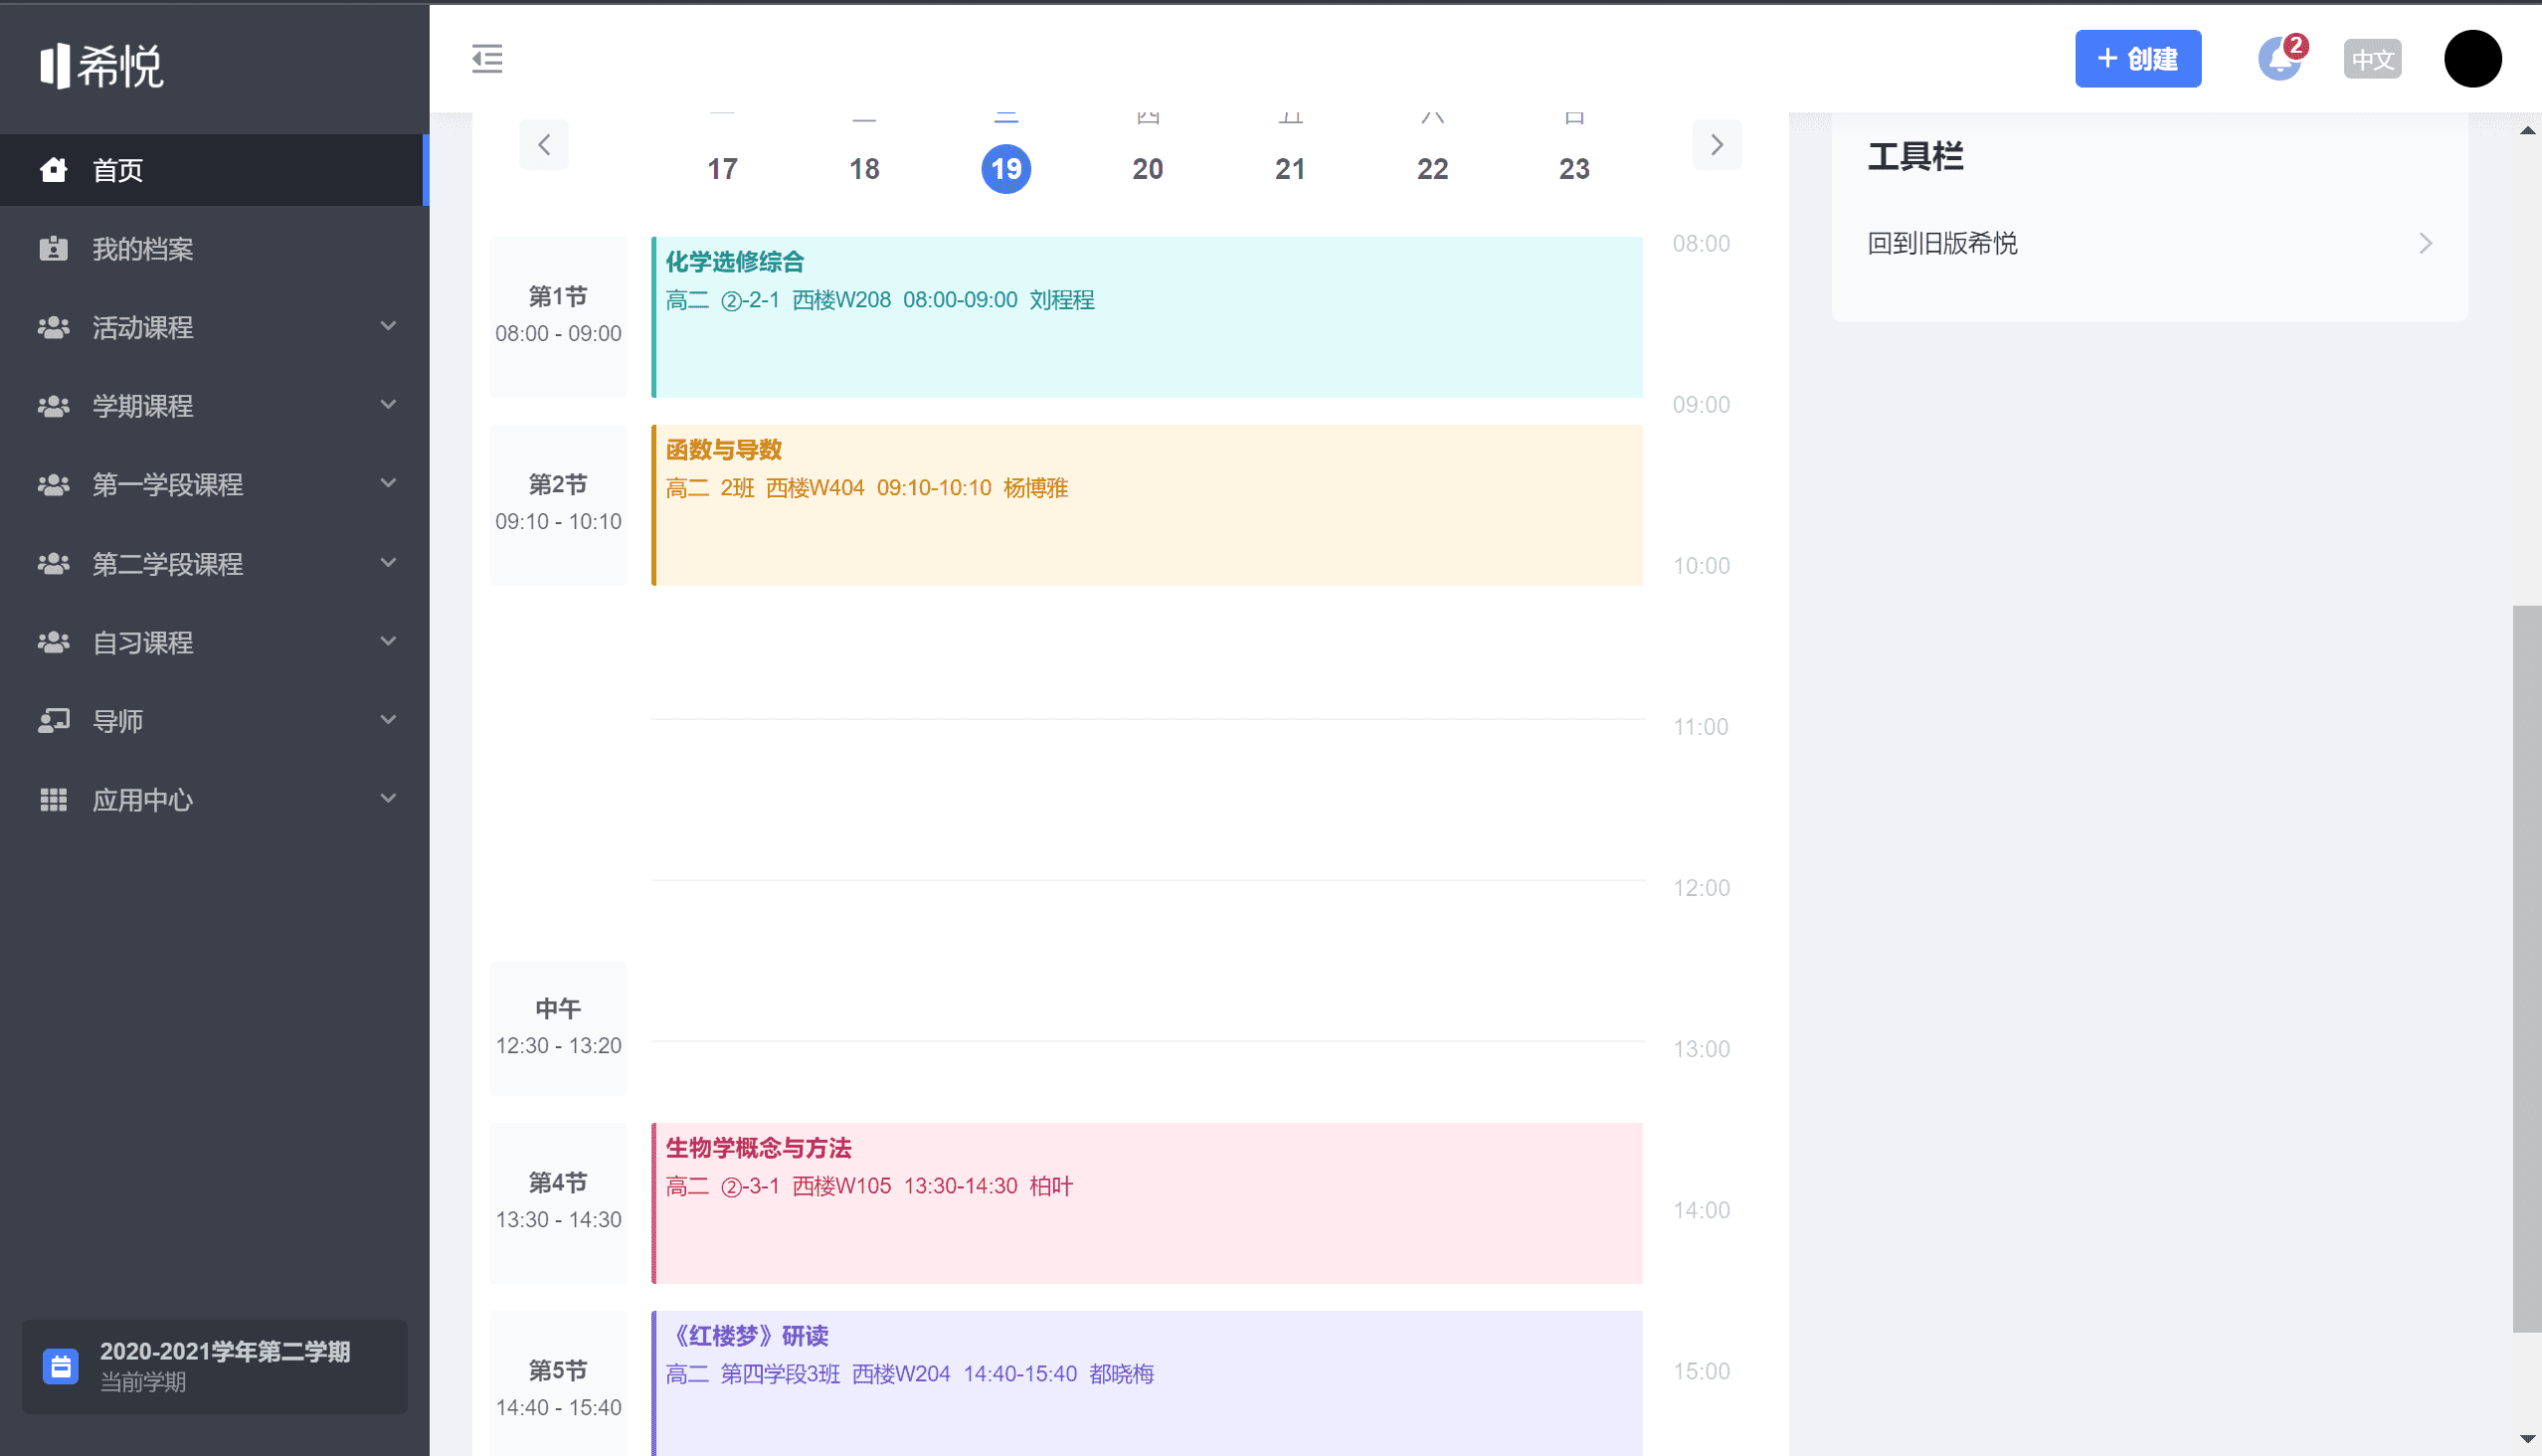
Task: Click the group icon beside 第一学段课程
Action: tap(54, 485)
